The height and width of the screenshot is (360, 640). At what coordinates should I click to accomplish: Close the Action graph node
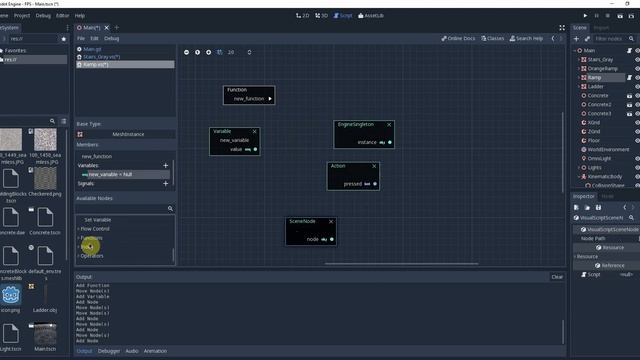(x=374, y=166)
